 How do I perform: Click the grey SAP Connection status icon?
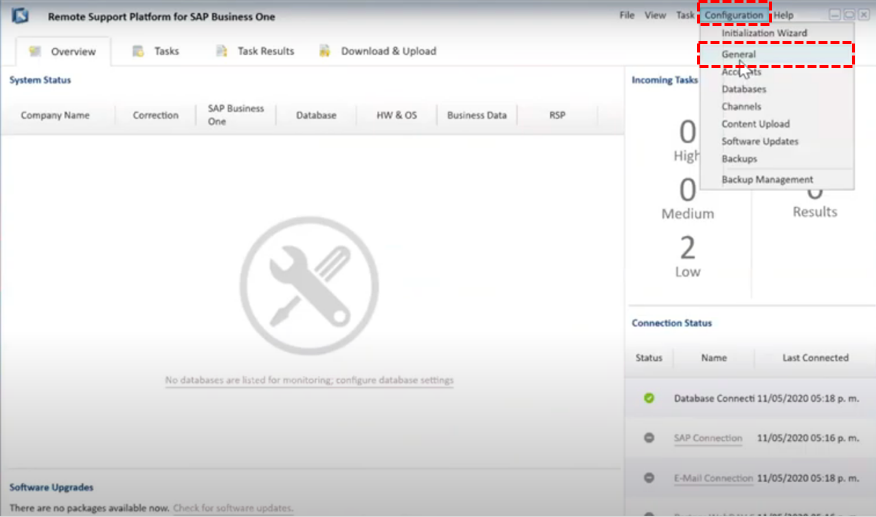click(649, 438)
